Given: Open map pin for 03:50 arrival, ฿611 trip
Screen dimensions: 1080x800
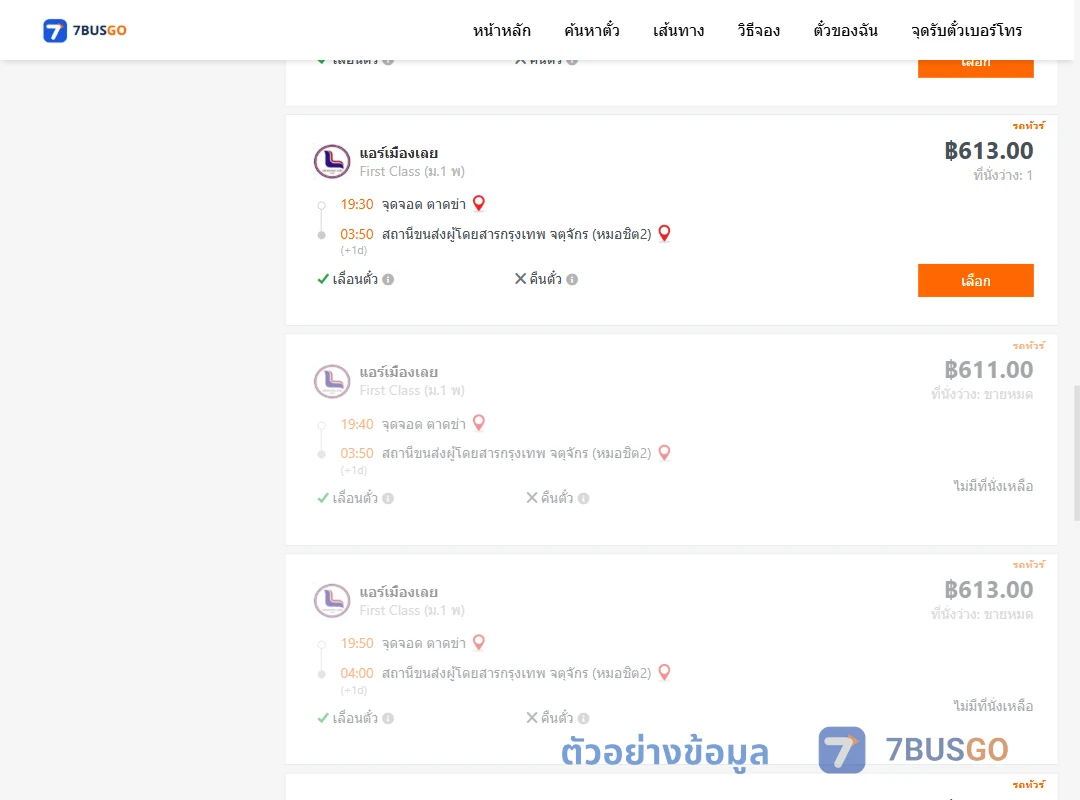Looking at the screenshot, I should click(664, 453).
